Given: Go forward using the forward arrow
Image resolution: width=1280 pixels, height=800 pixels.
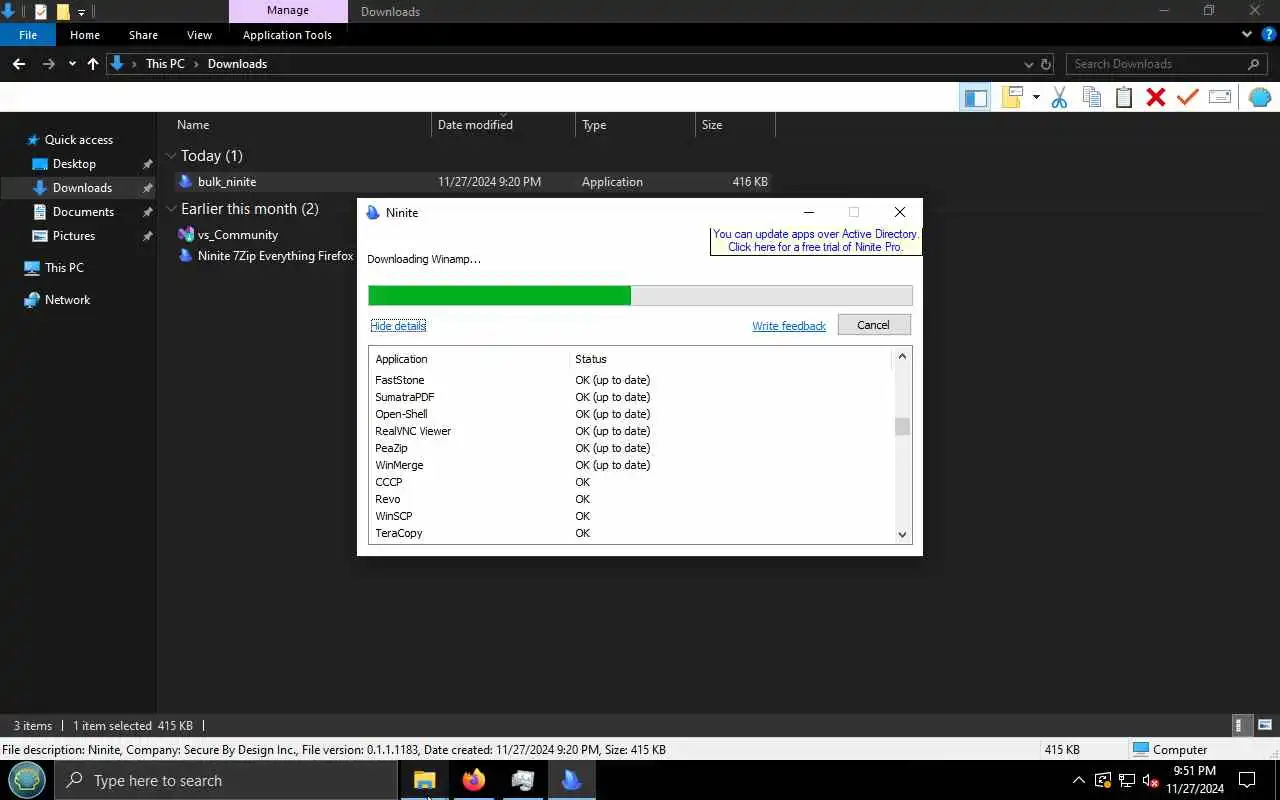Looking at the screenshot, I should coord(48,64).
